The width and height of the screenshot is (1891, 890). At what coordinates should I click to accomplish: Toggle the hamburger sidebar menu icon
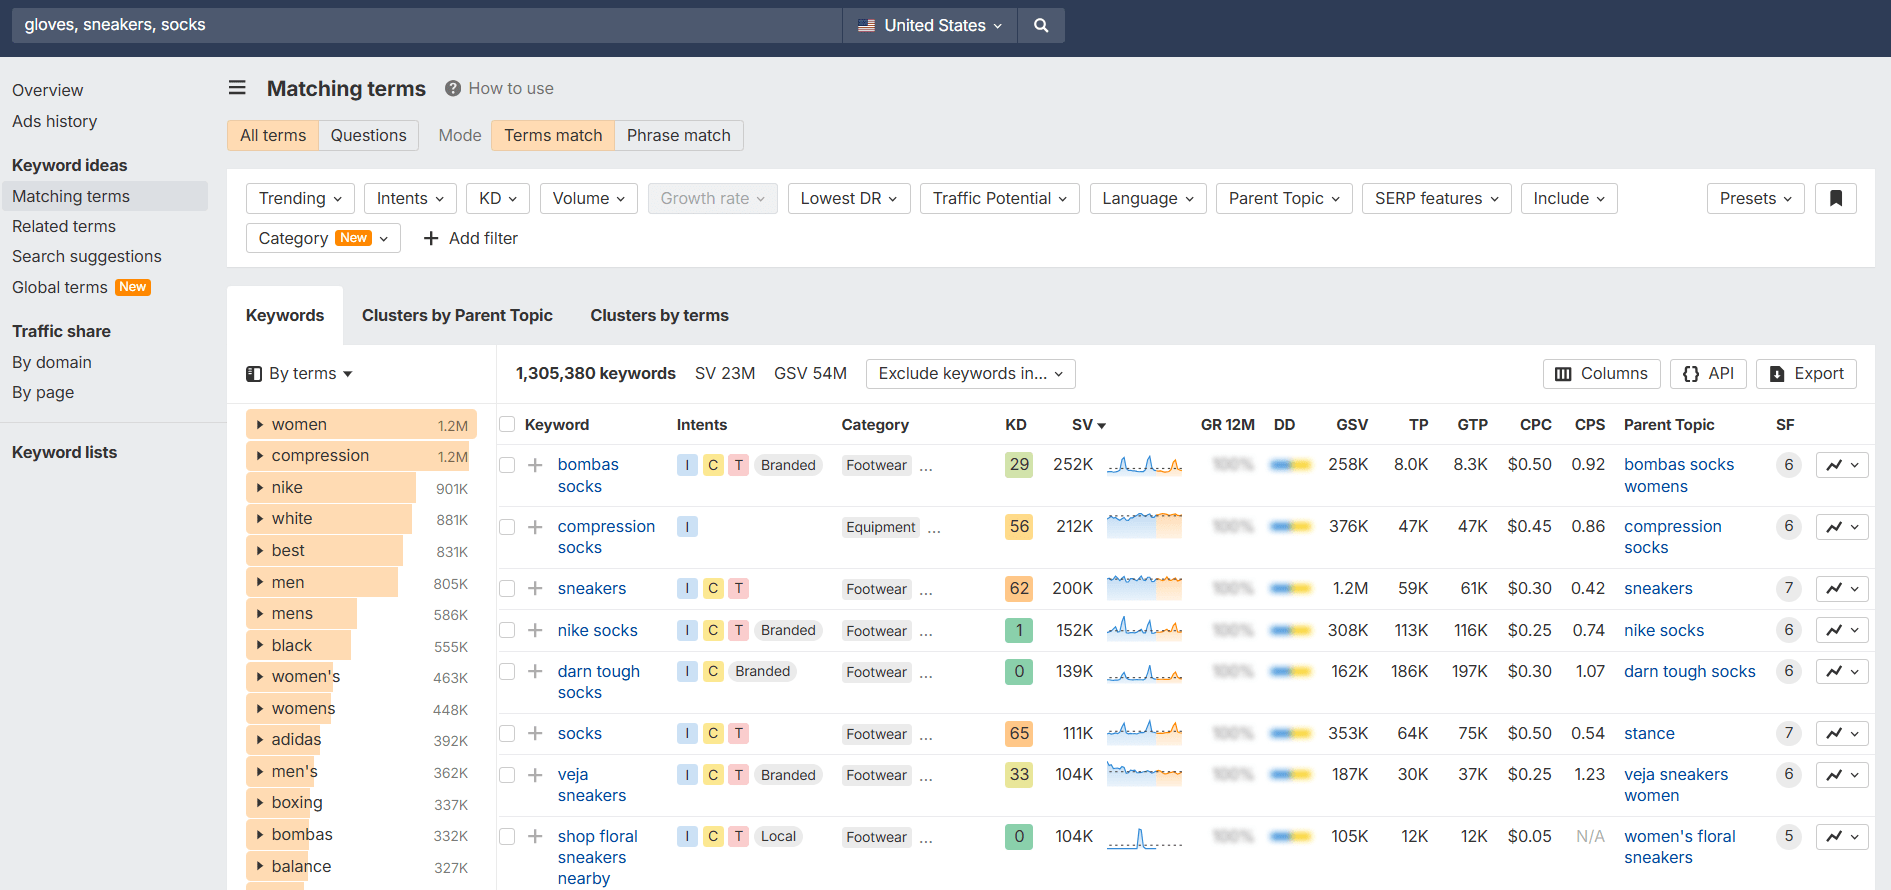point(237,88)
